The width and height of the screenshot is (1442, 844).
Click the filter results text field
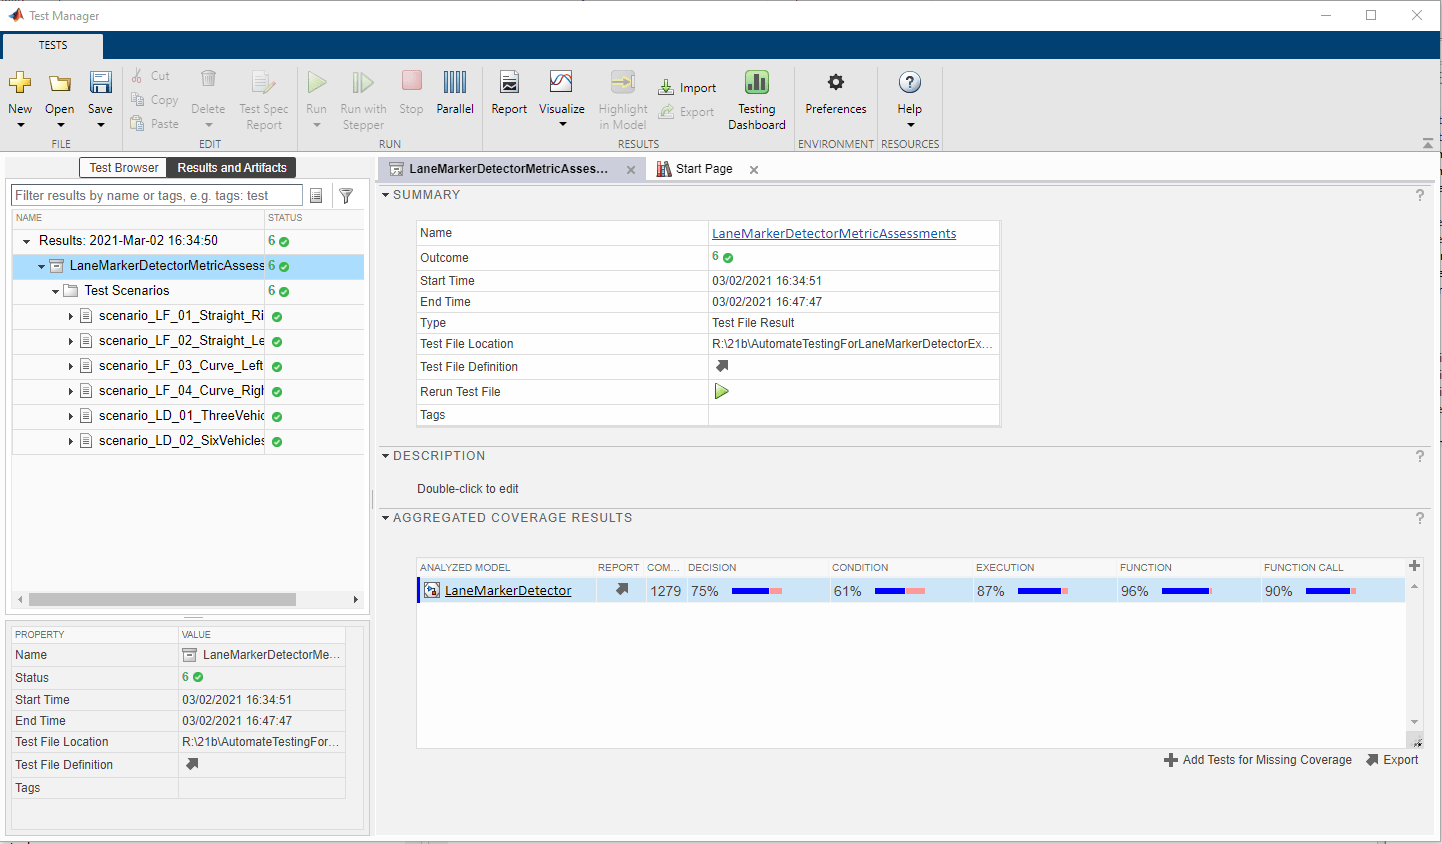[156, 196]
